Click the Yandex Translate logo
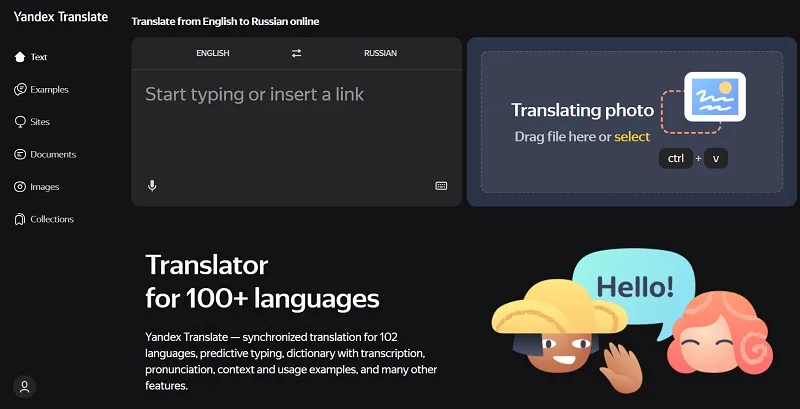800x409 pixels. (x=61, y=16)
